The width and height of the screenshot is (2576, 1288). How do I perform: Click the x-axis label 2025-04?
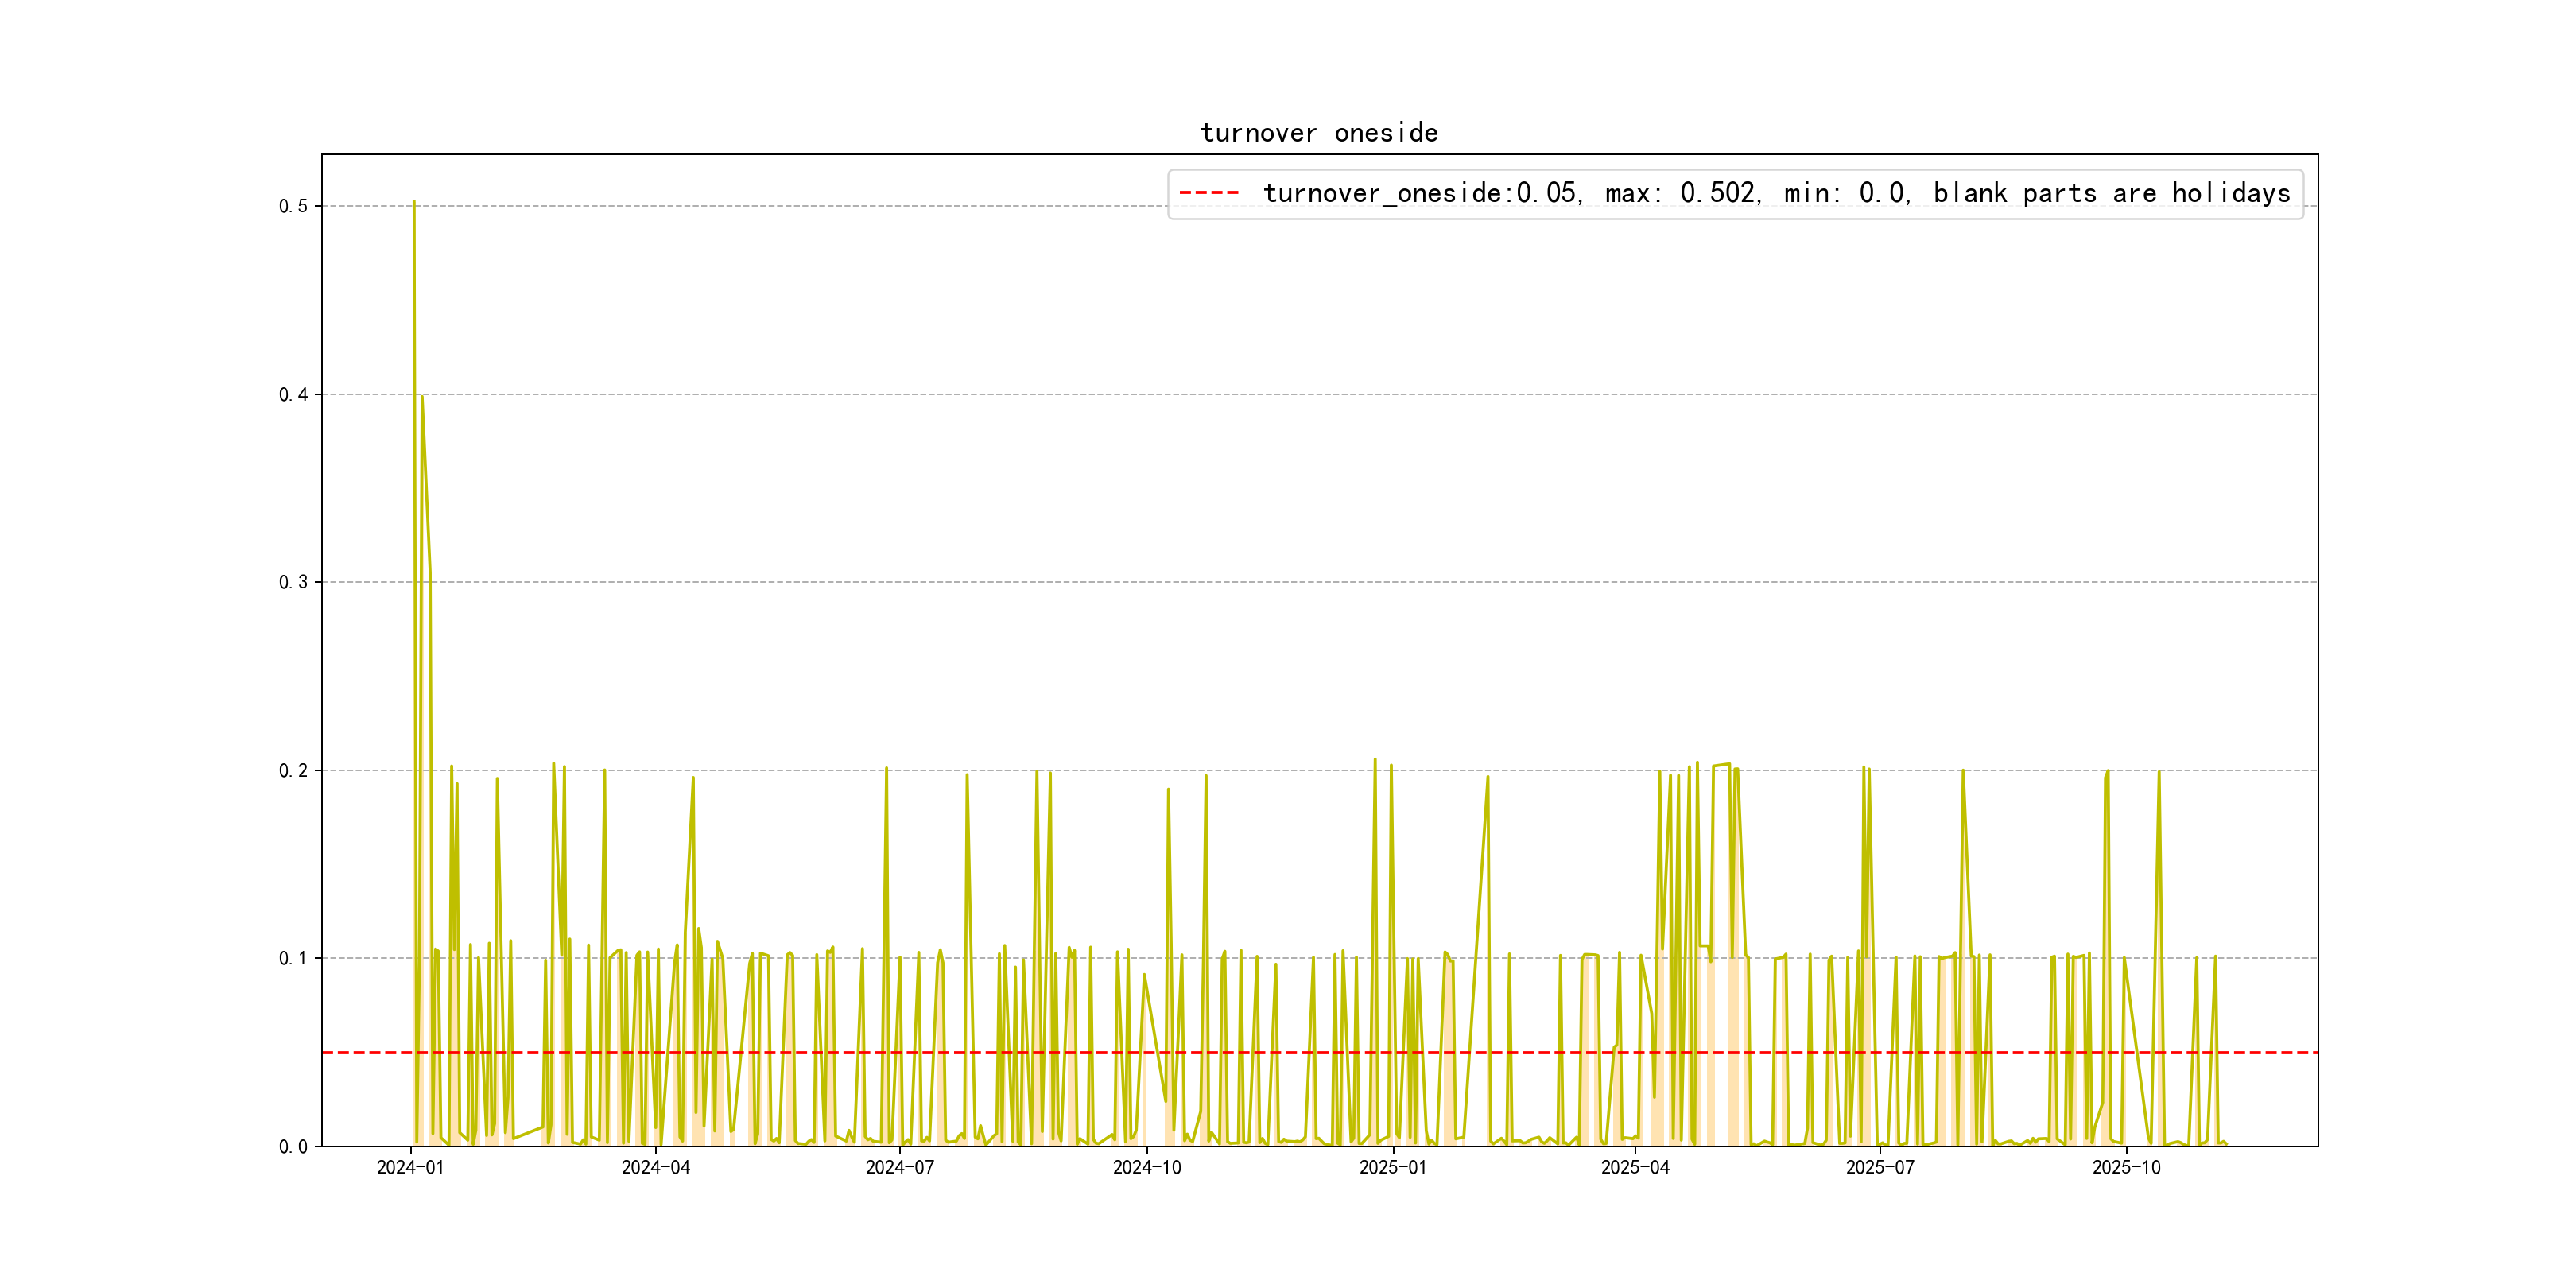[1635, 1168]
